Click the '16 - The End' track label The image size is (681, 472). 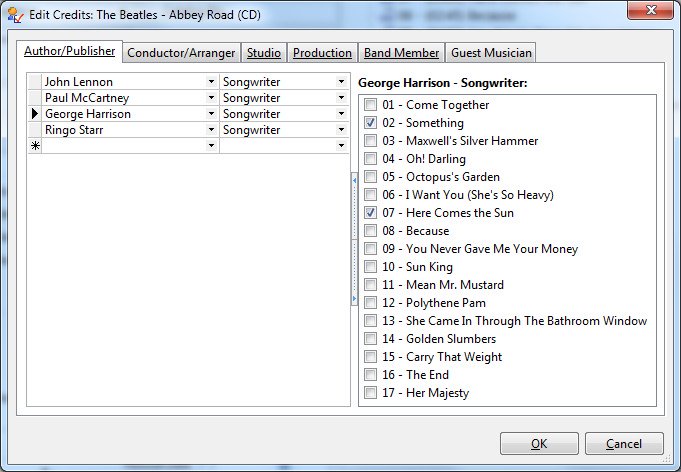[416, 375]
